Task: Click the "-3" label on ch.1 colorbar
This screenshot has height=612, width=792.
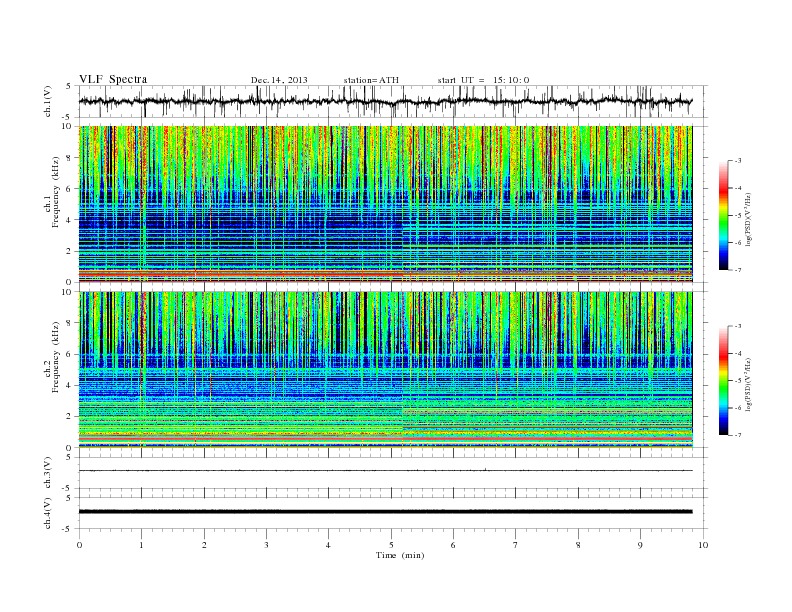Action: point(738,161)
